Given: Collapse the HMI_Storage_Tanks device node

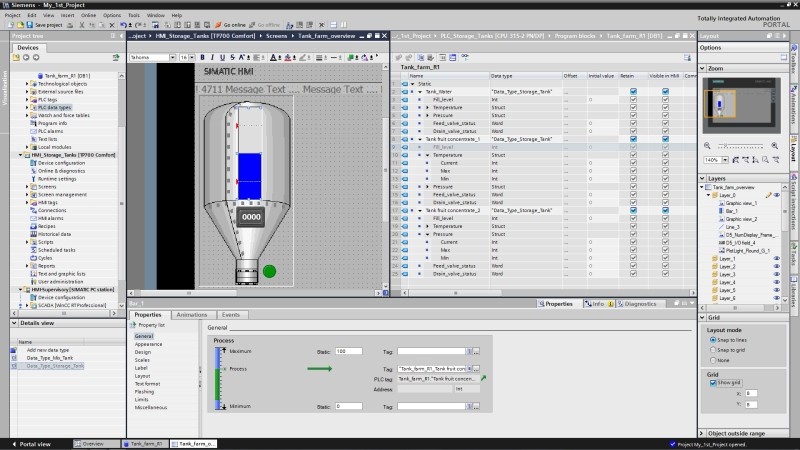Looking at the screenshot, I should click(x=20, y=155).
